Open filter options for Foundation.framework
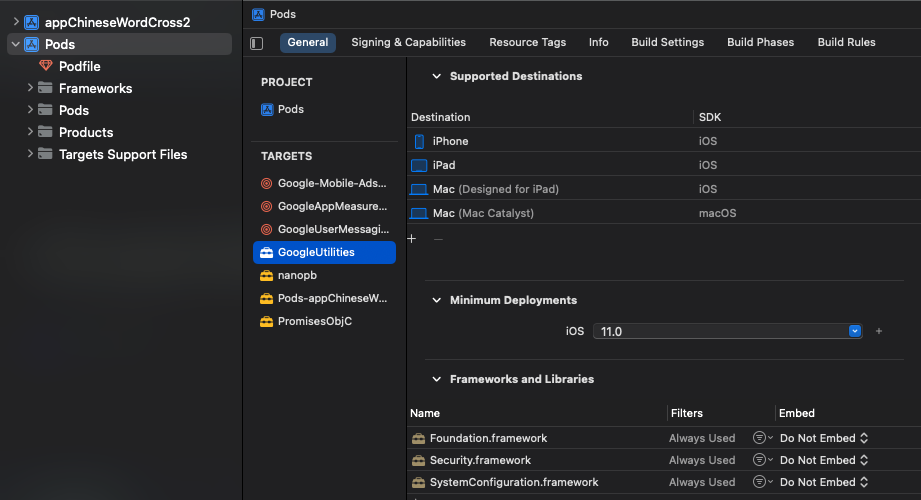 click(762, 438)
